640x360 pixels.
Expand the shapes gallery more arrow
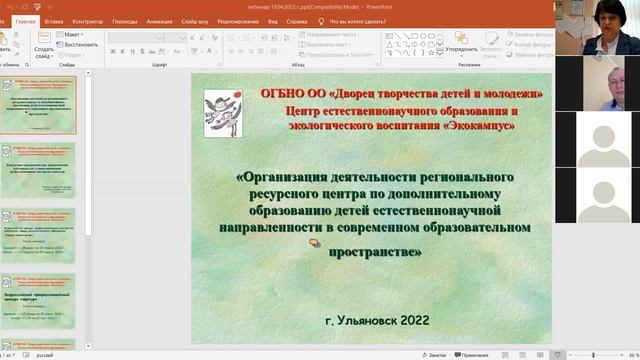[x=440, y=53]
